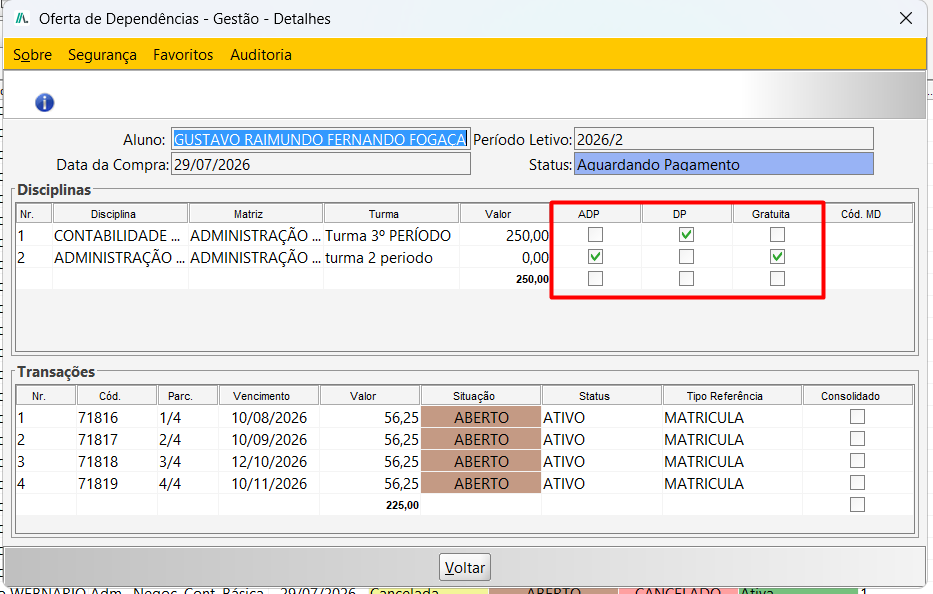Click the Parc. column header
The image size is (933, 594).
click(188, 396)
